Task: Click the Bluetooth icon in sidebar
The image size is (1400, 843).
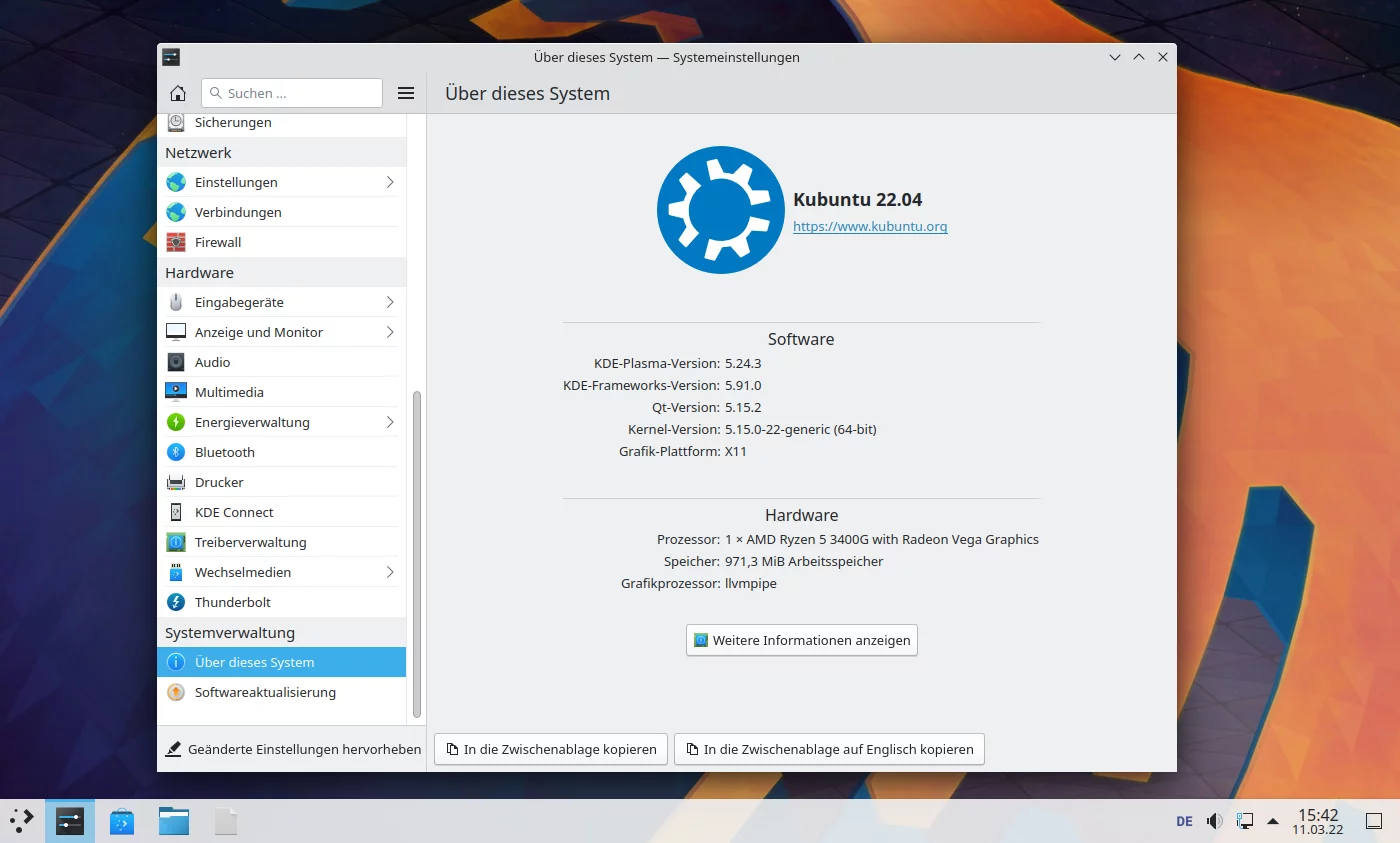Action: tap(176, 452)
